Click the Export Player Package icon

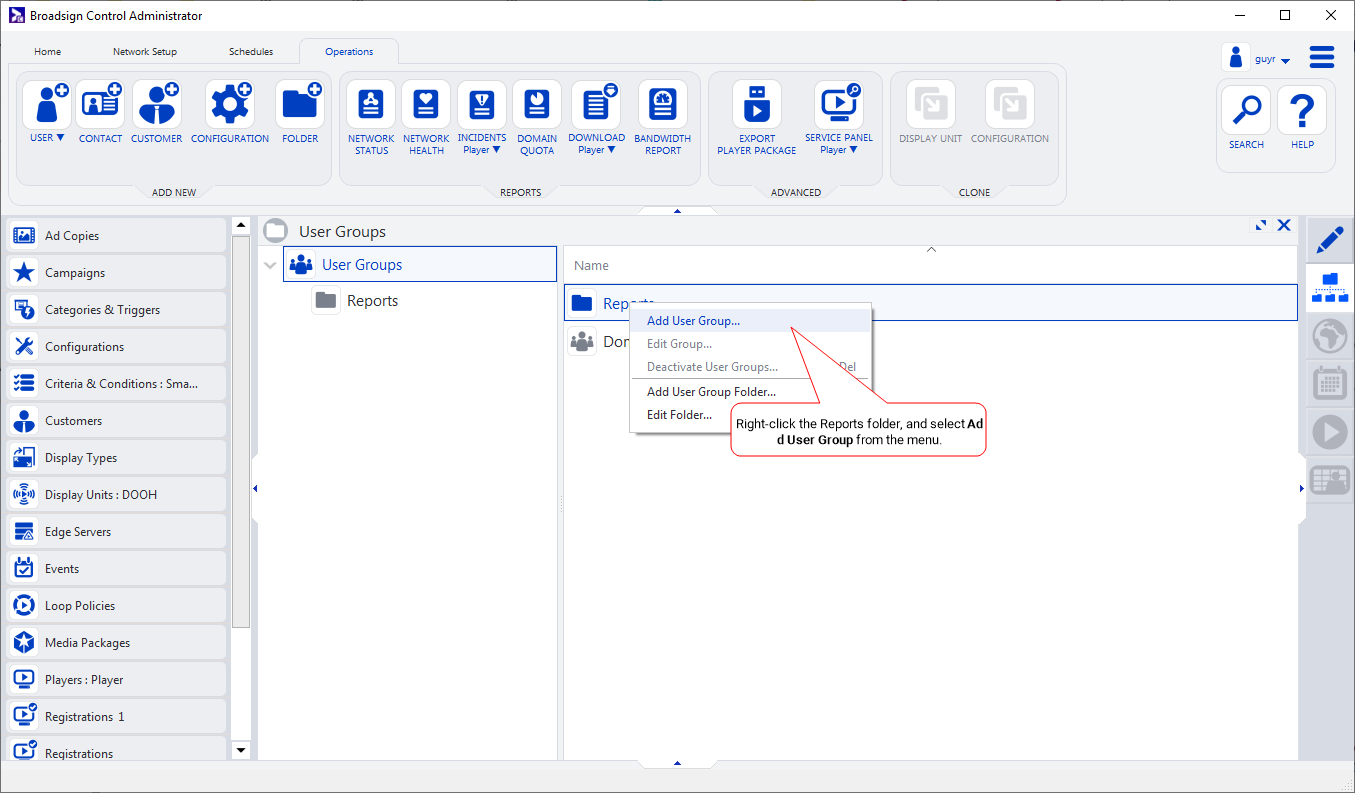(x=757, y=105)
